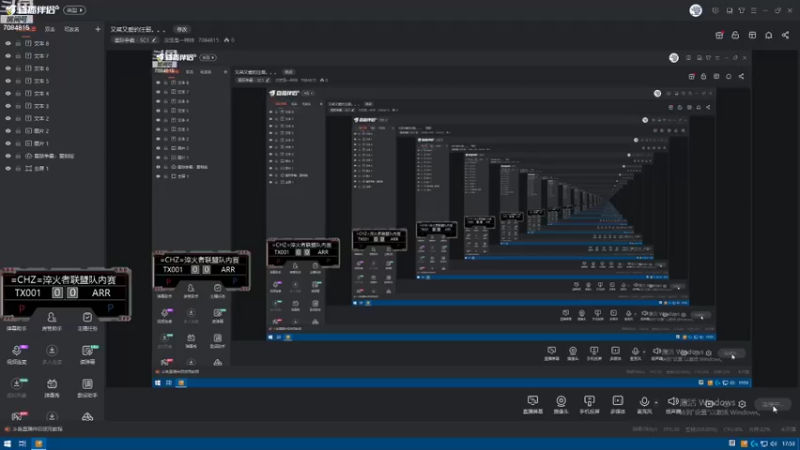Switch to the third scene tab

point(71,29)
